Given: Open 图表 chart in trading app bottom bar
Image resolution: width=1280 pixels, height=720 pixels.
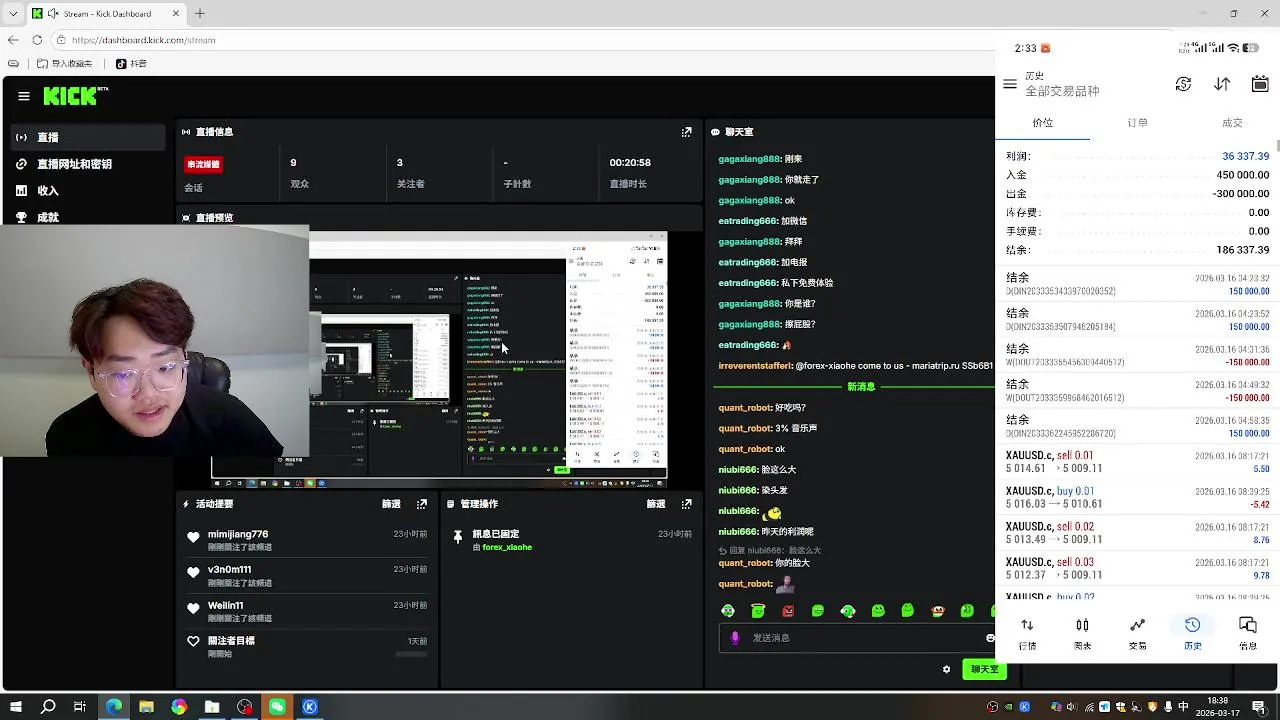Looking at the screenshot, I should pyautogui.click(x=1082, y=633).
